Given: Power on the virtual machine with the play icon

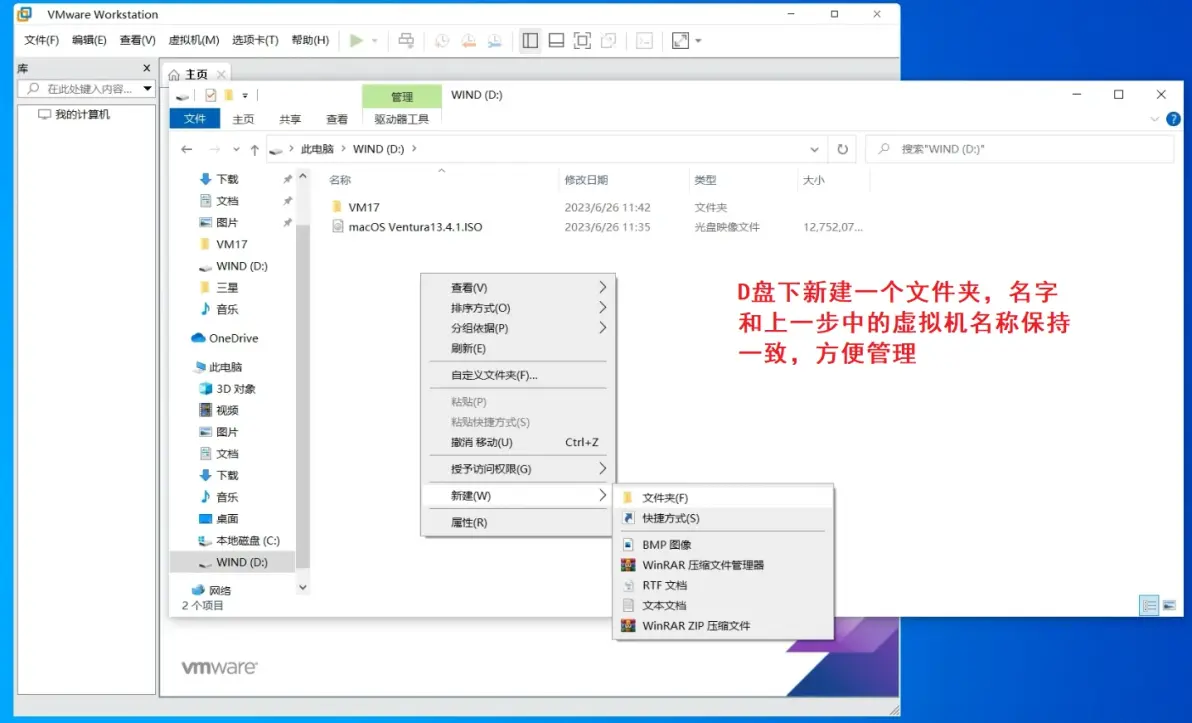Looking at the screenshot, I should click(x=356, y=40).
